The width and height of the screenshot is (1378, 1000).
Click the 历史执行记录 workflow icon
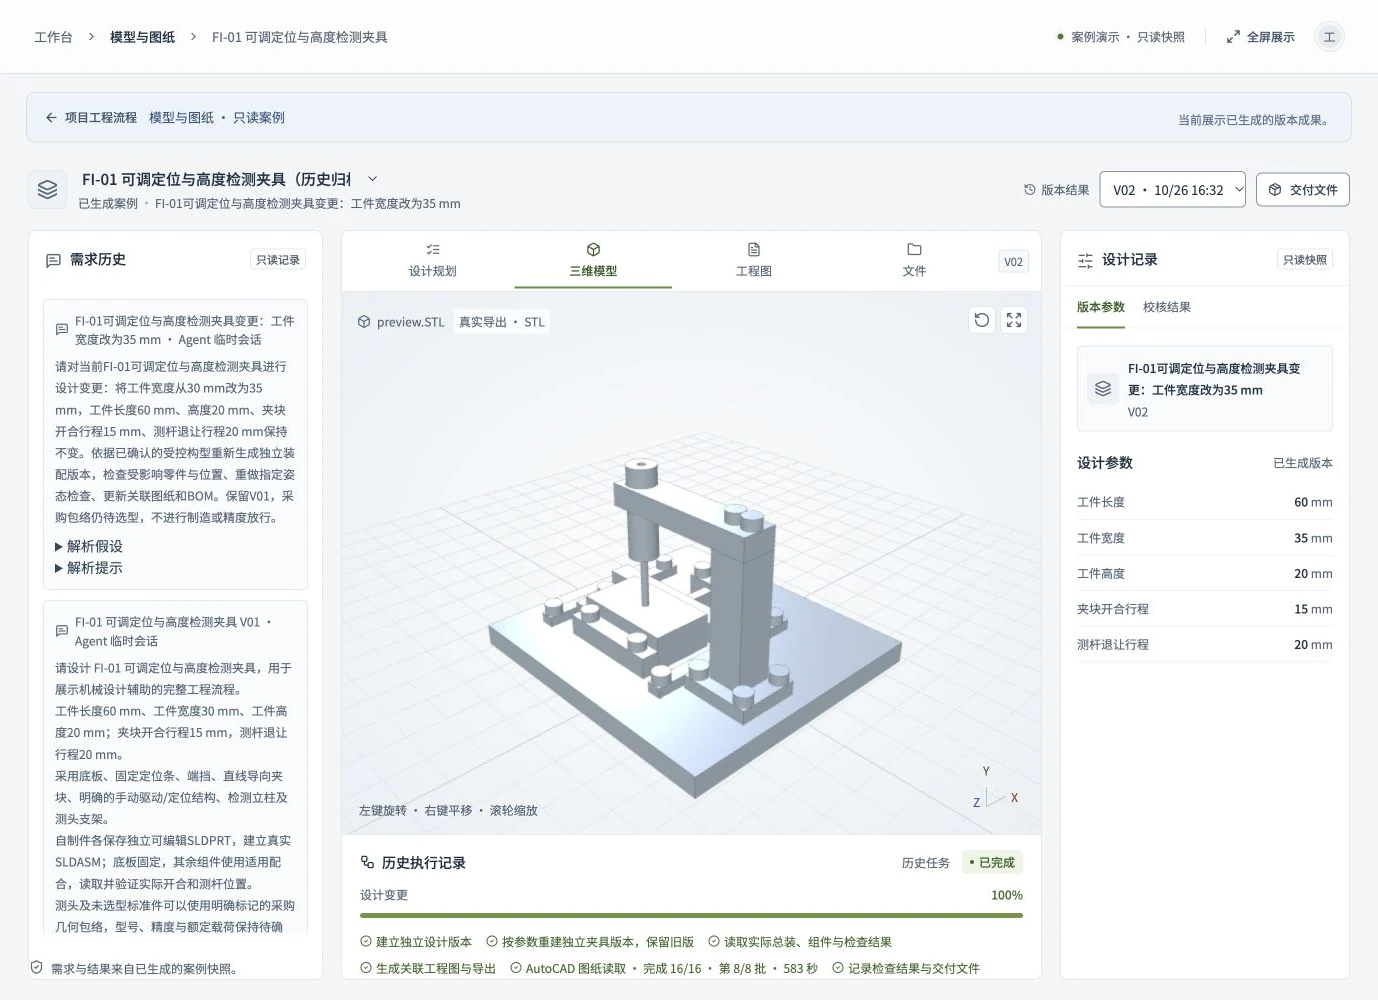367,862
